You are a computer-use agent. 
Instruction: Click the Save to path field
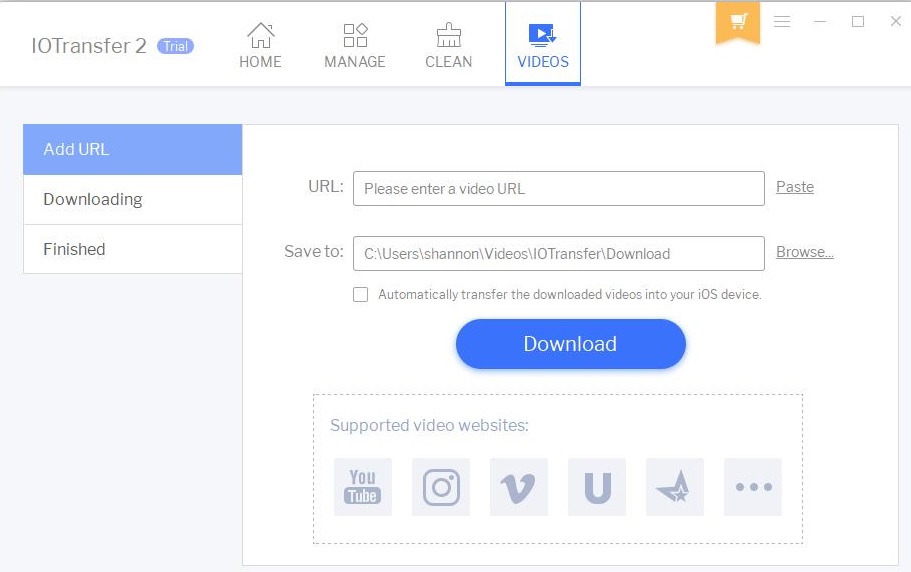coord(558,254)
